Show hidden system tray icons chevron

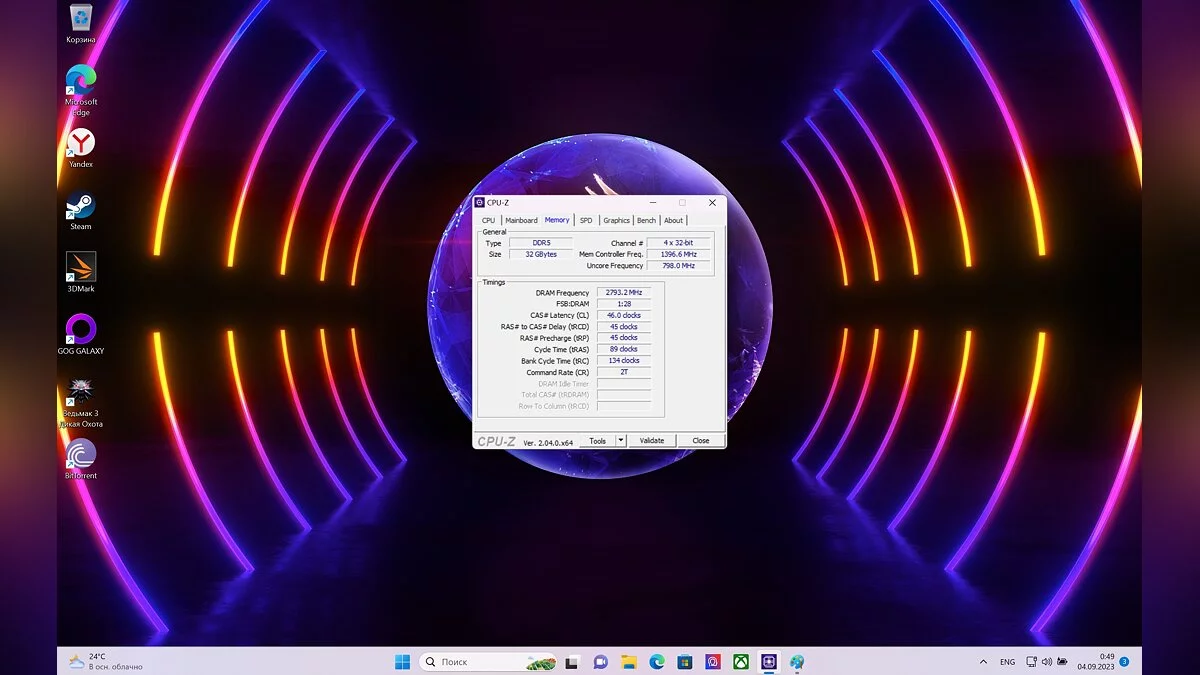click(x=983, y=662)
